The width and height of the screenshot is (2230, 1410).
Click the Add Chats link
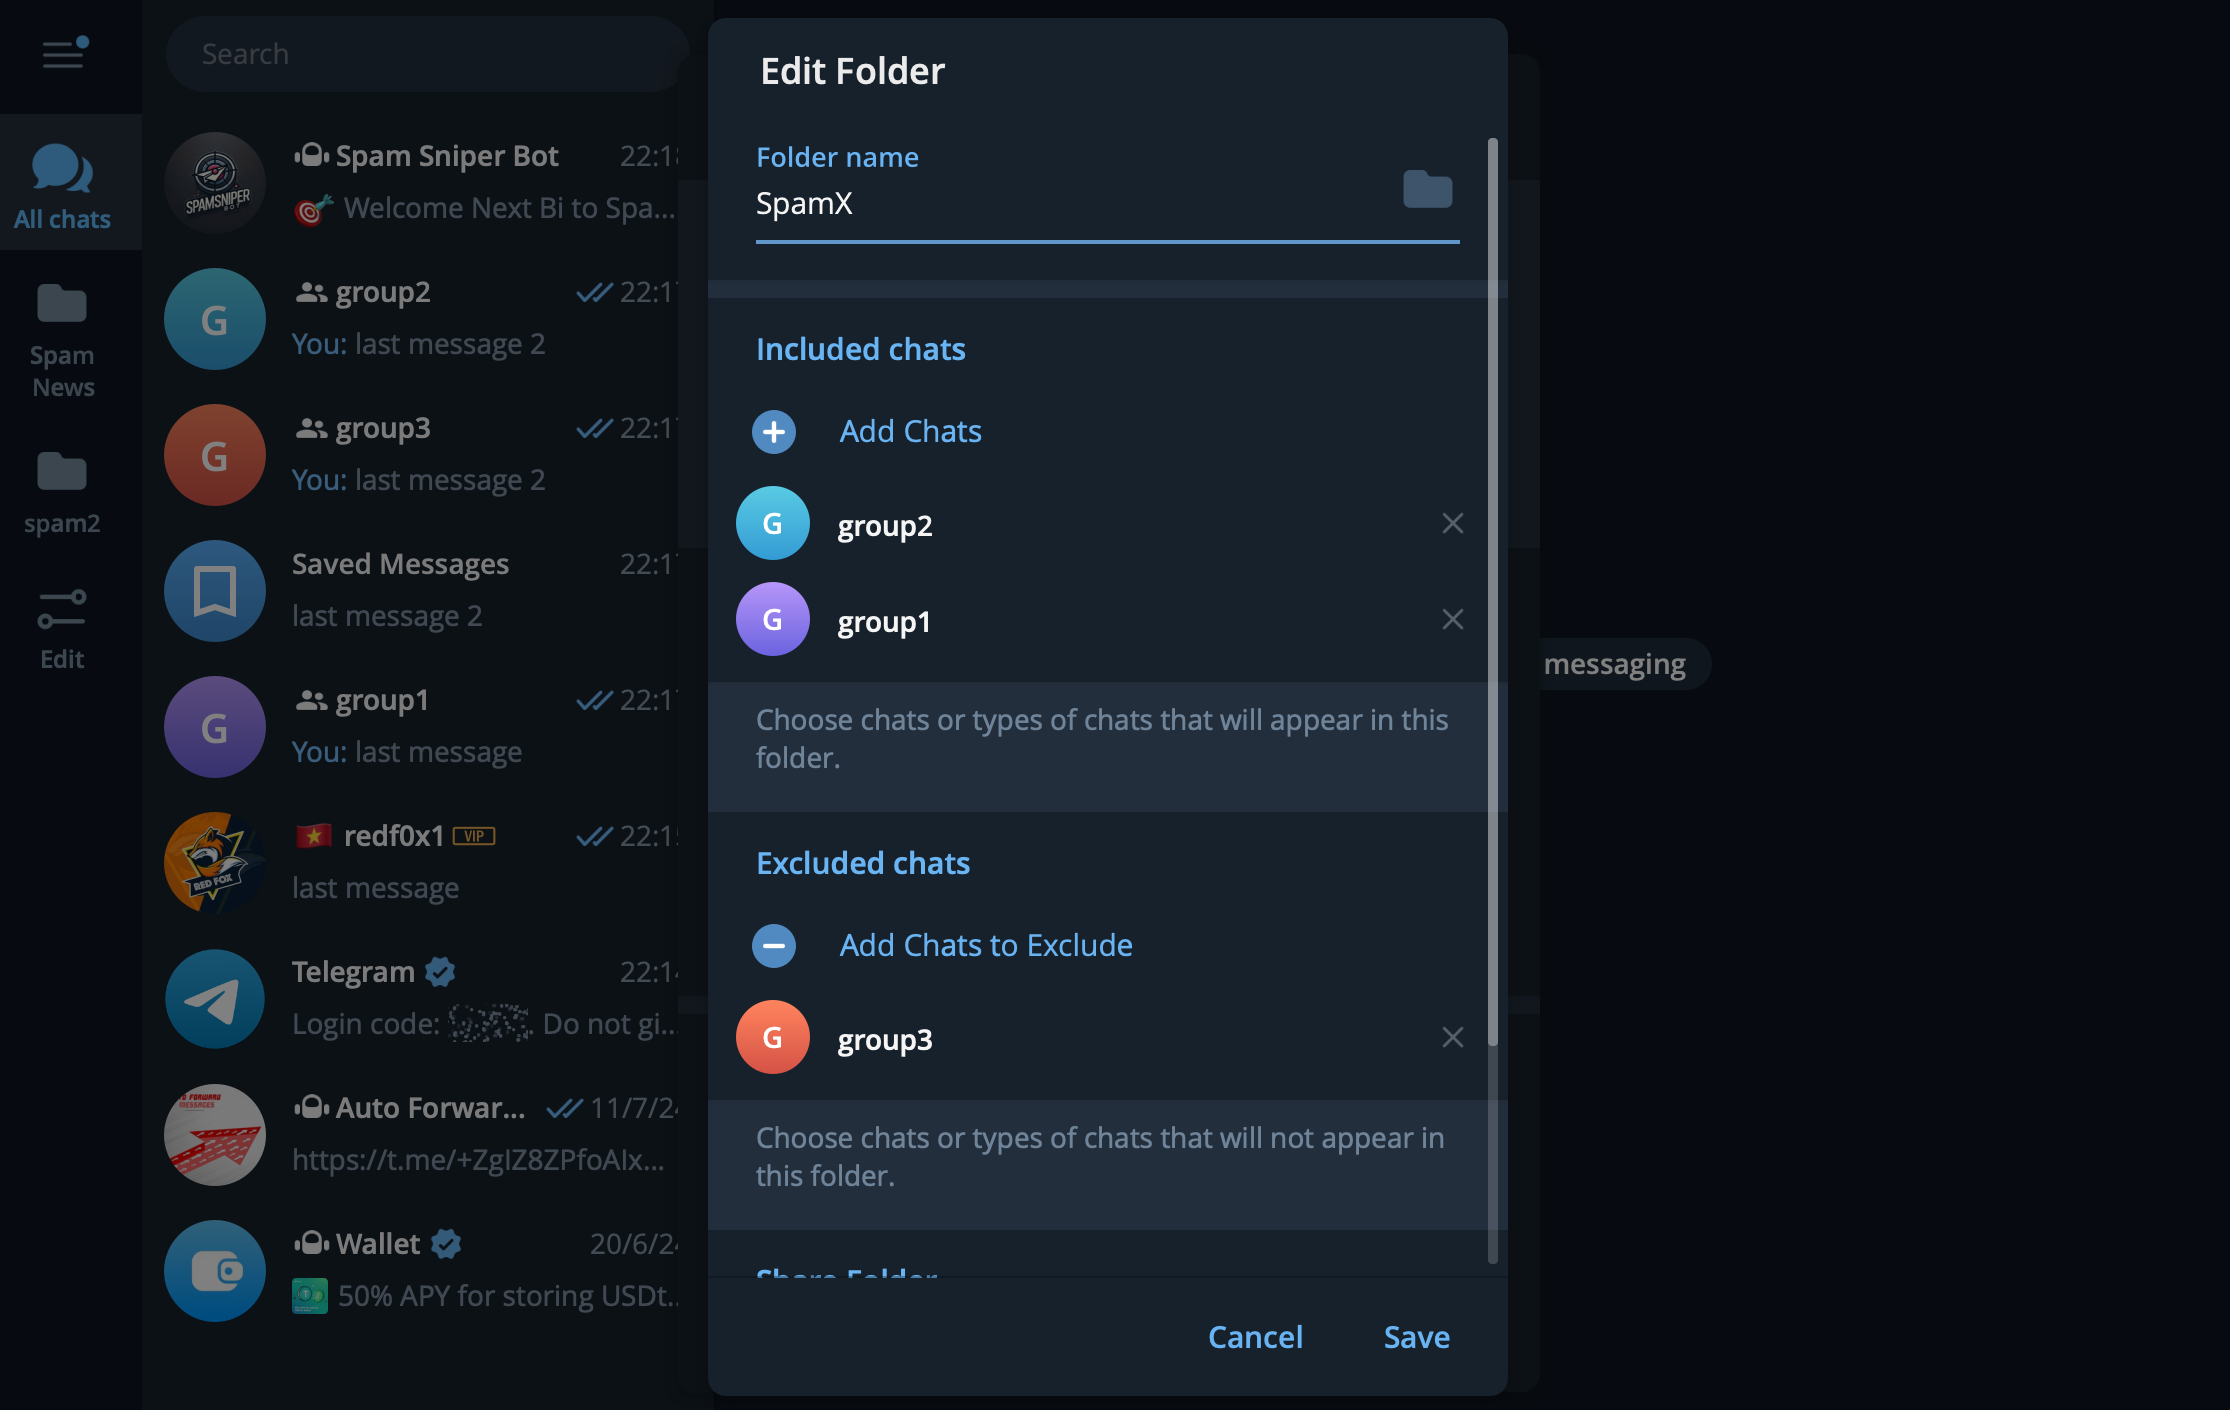(x=910, y=432)
